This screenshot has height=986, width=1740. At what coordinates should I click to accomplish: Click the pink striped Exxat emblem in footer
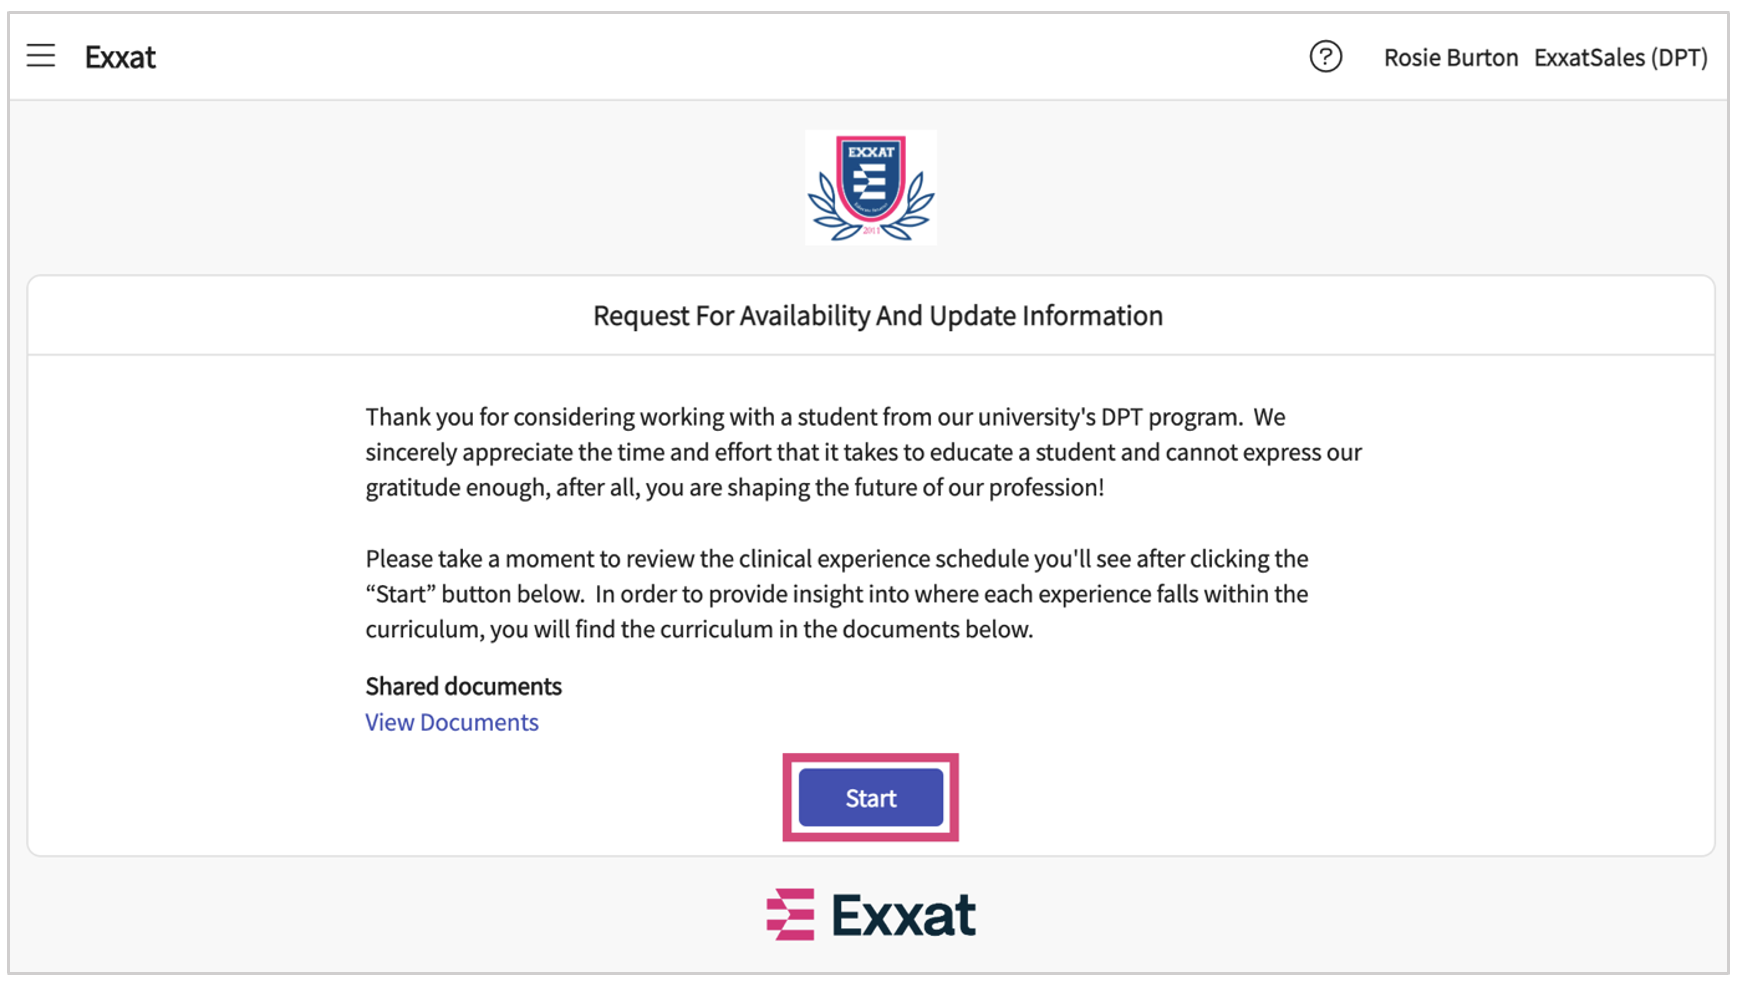(791, 914)
